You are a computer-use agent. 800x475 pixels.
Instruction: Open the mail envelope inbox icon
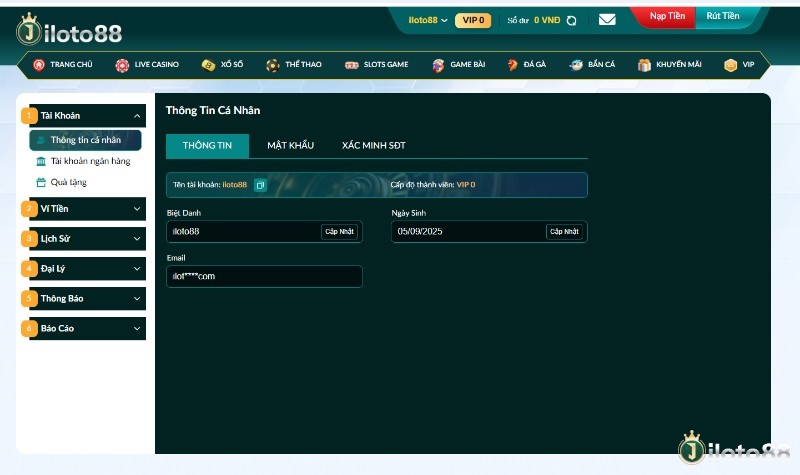click(607, 20)
